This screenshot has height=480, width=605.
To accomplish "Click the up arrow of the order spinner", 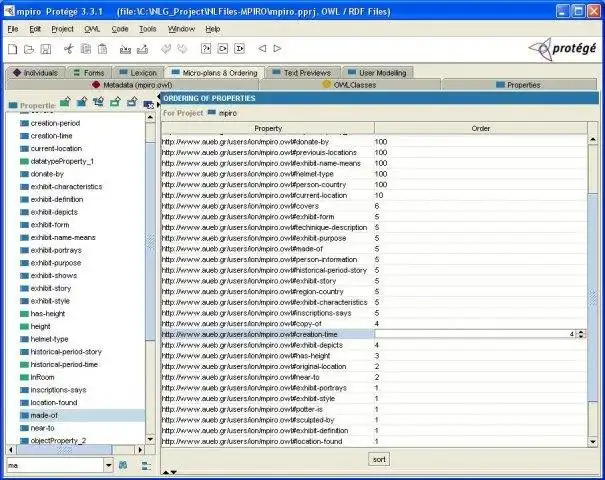I will pos(581,332).
